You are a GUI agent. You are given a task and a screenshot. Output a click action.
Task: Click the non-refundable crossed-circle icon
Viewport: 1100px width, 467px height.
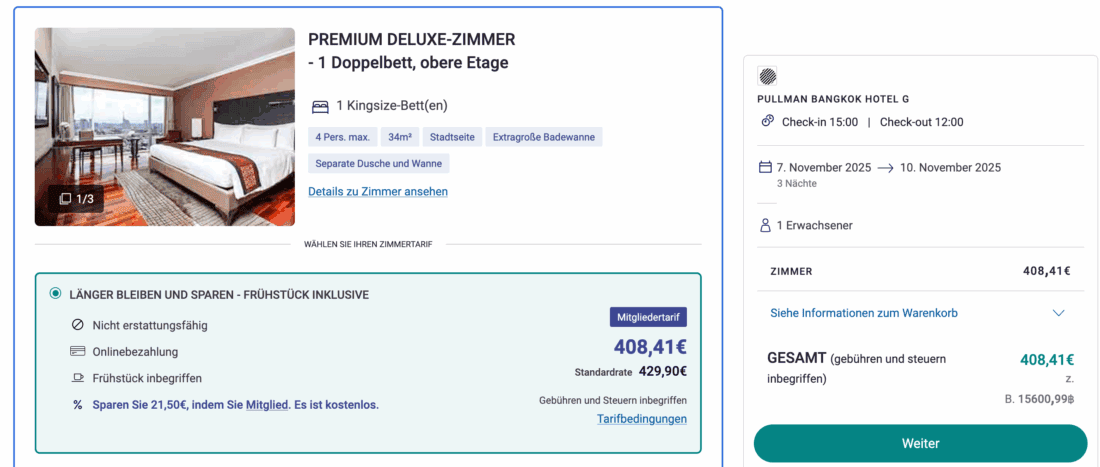point(78,325)
